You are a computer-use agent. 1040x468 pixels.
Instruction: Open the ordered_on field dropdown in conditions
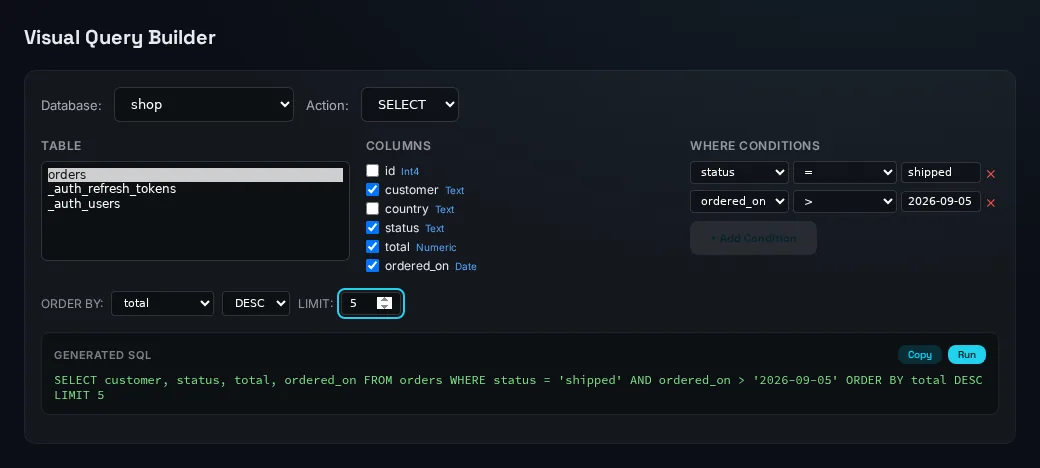[x=740, y=202]
